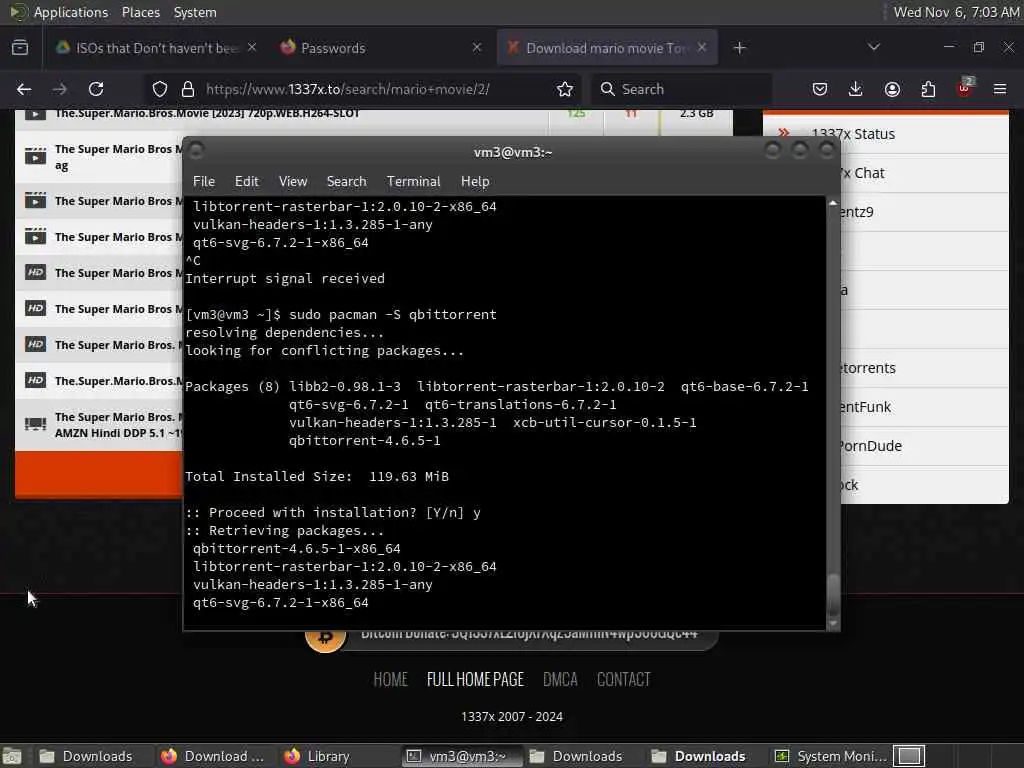The image size is (1024, 768).
Task: Click the Firefox Search box
Action: [682, 89]
